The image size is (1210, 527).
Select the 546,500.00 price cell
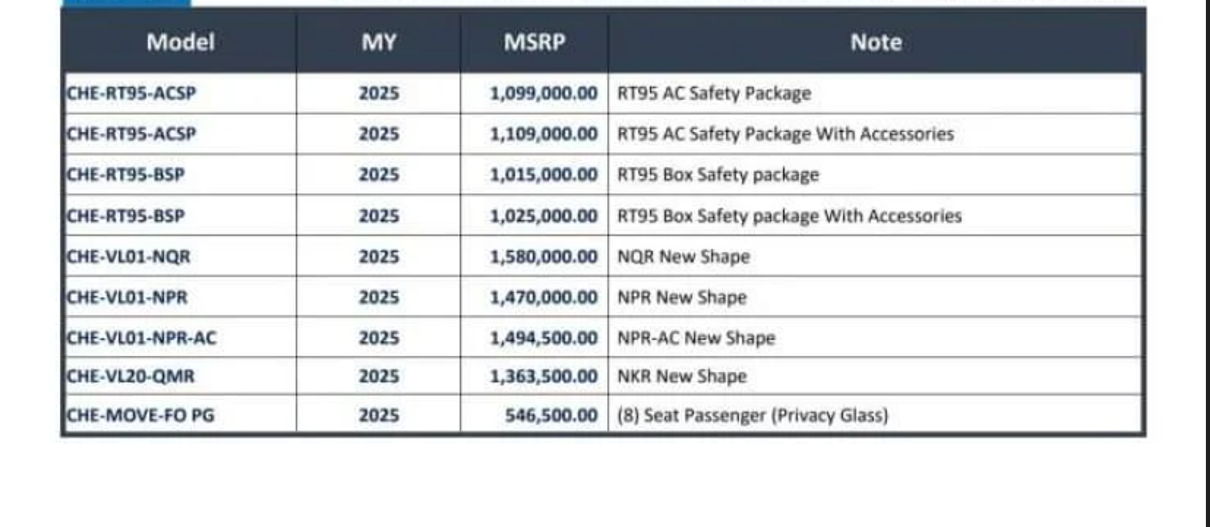(x=551, y=416)
